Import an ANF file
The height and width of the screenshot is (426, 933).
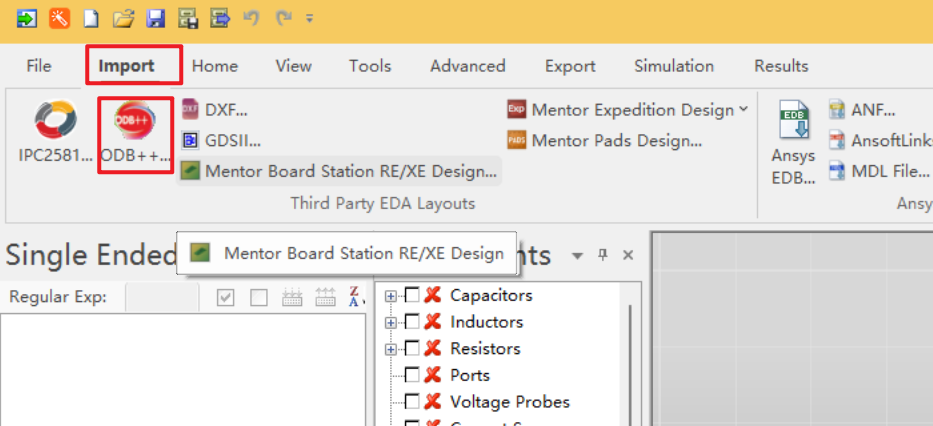click(862, 109)
